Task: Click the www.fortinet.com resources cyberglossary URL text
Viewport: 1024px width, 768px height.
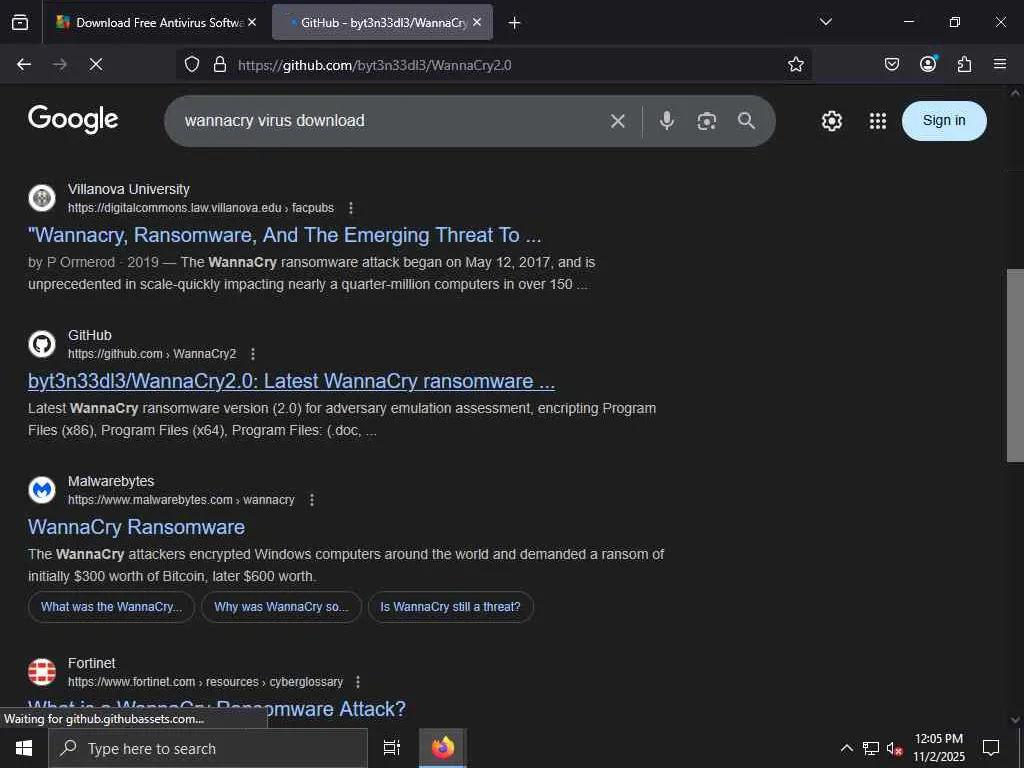Action: click(205, 682)
